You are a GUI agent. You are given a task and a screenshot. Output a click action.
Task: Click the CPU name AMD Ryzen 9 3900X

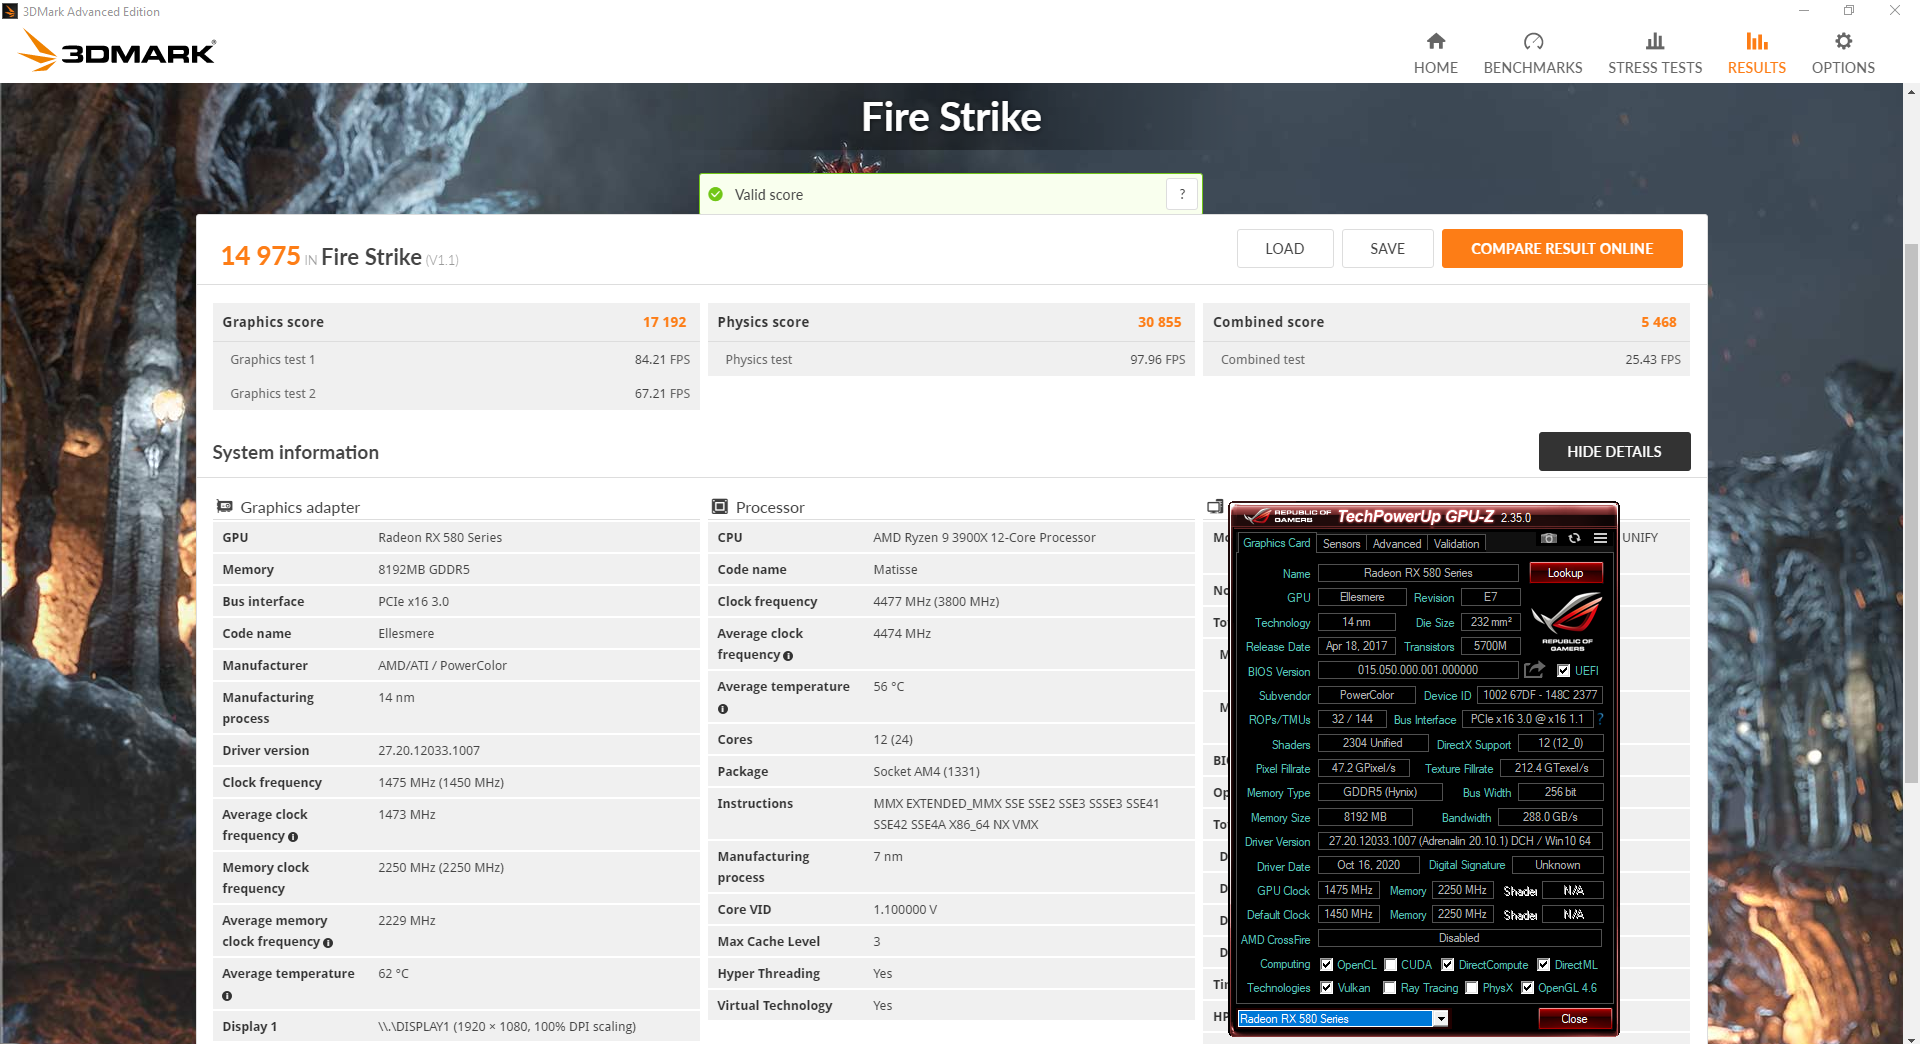coord(984,538)
